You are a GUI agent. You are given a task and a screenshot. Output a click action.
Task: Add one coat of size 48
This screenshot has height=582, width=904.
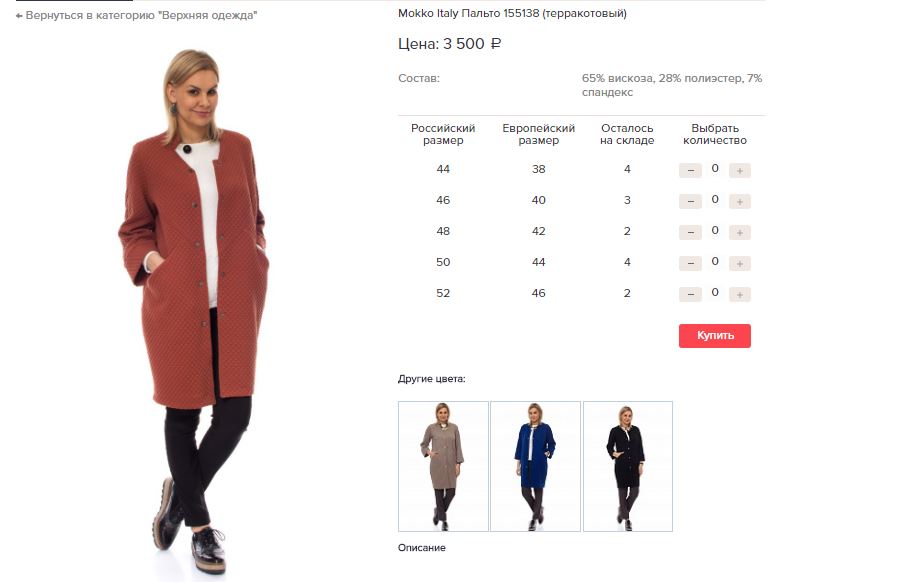click(x=740, y=232)
